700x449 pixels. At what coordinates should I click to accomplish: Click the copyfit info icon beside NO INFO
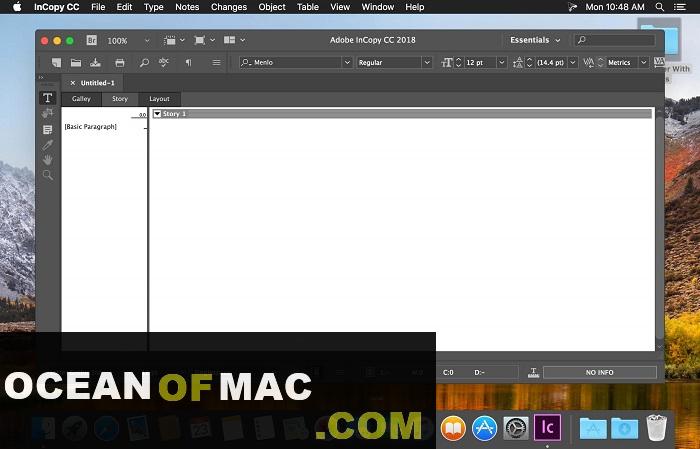tap(533, 373)
